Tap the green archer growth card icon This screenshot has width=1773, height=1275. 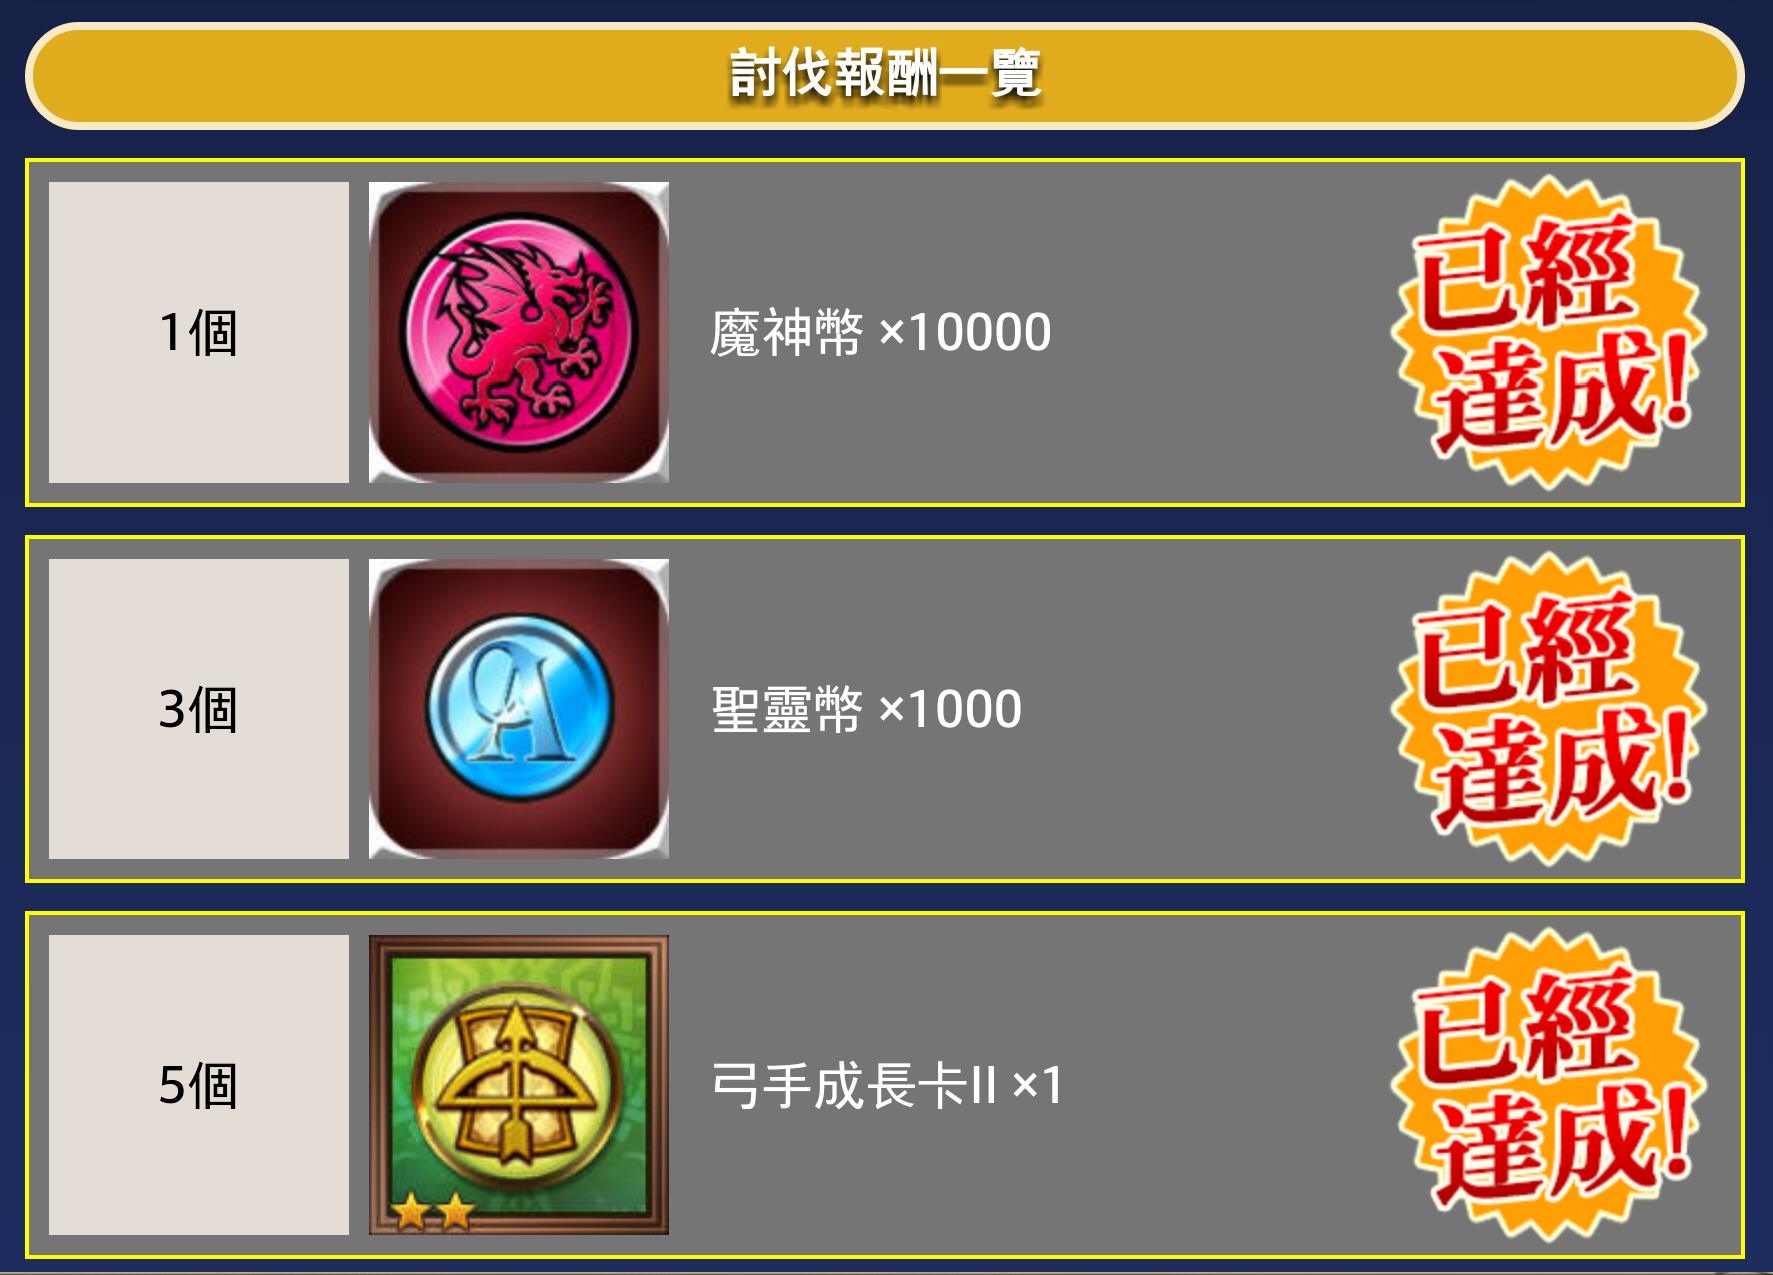[x=518, y=1085]
